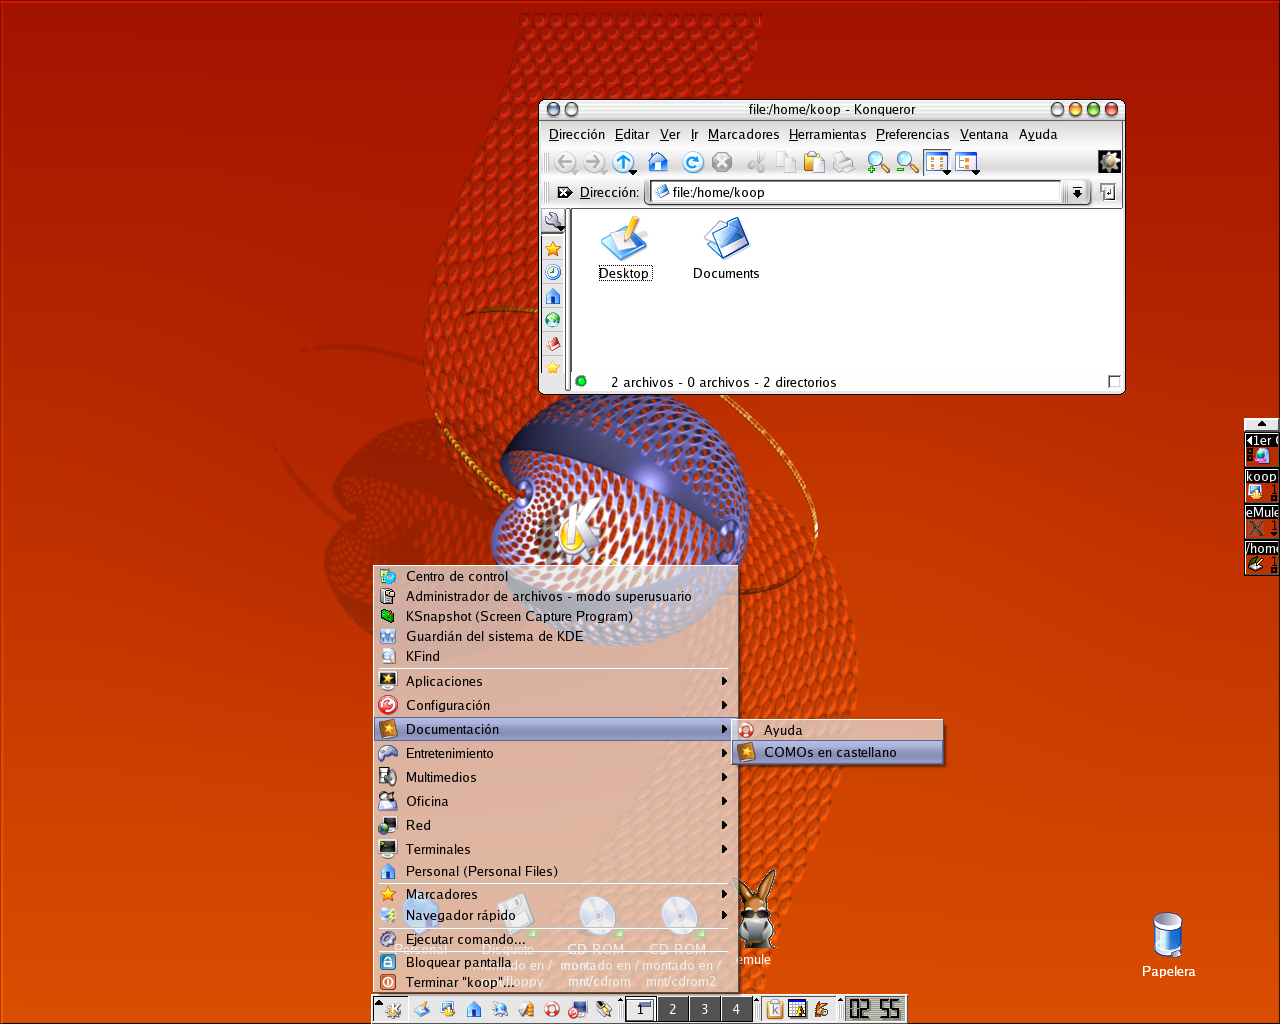The height and width of the screenshot is (1024, 1280).
Task: Click the Forward arrow in Konqueror
Action: click(594, 162)
